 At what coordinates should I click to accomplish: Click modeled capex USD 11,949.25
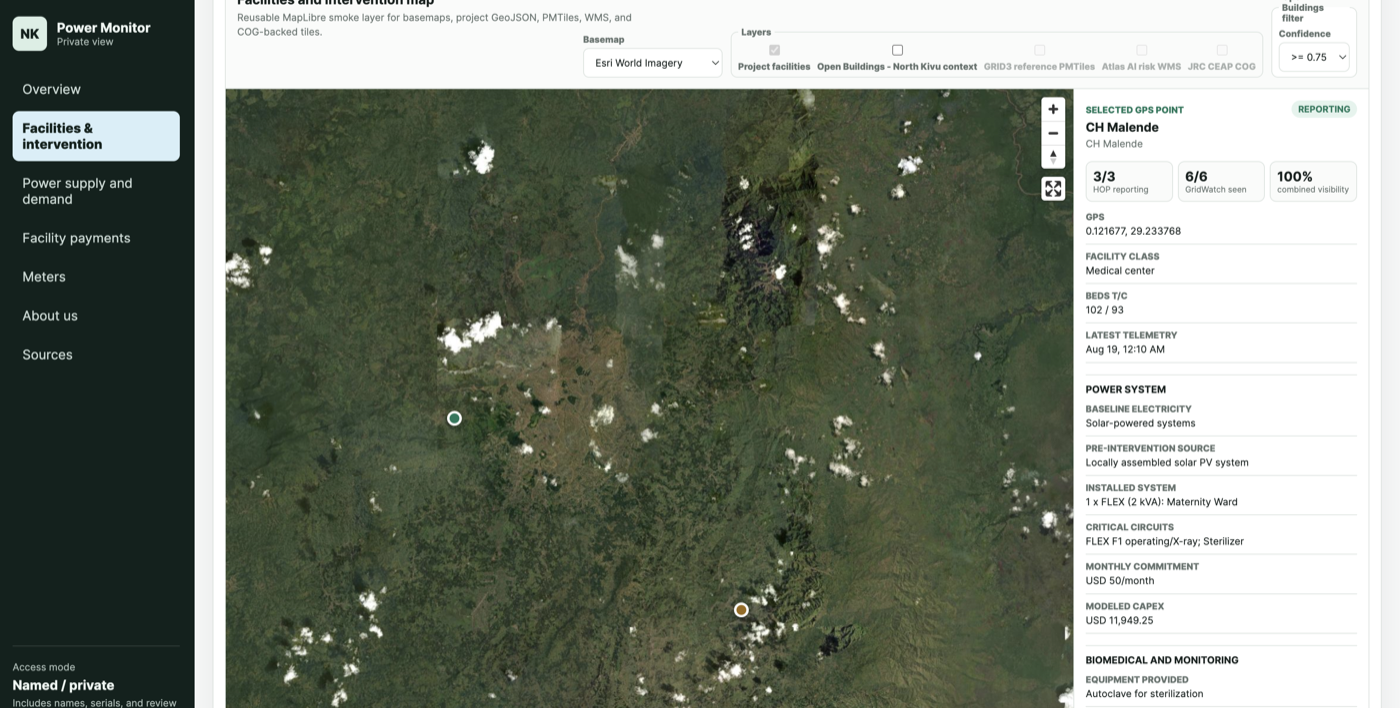(x=1119, y=621)
